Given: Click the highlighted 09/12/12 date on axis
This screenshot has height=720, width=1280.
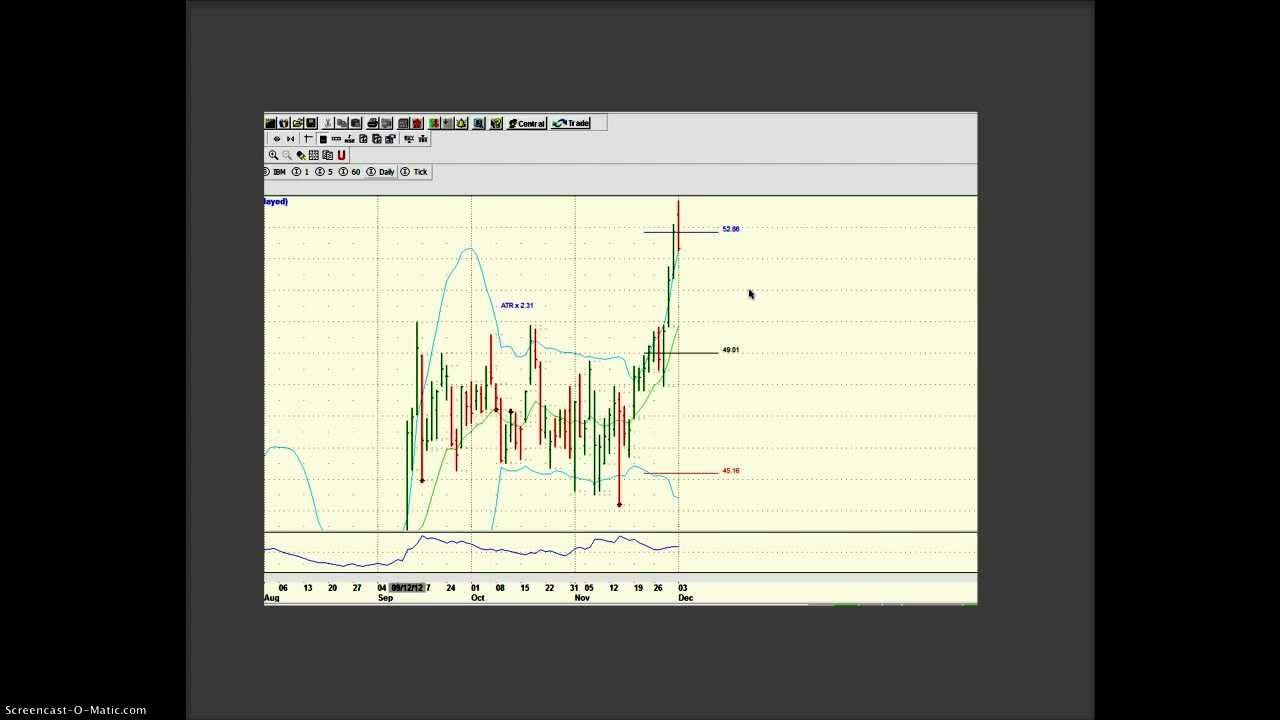Looking at the screenshot, I should (x=407, y=588).
